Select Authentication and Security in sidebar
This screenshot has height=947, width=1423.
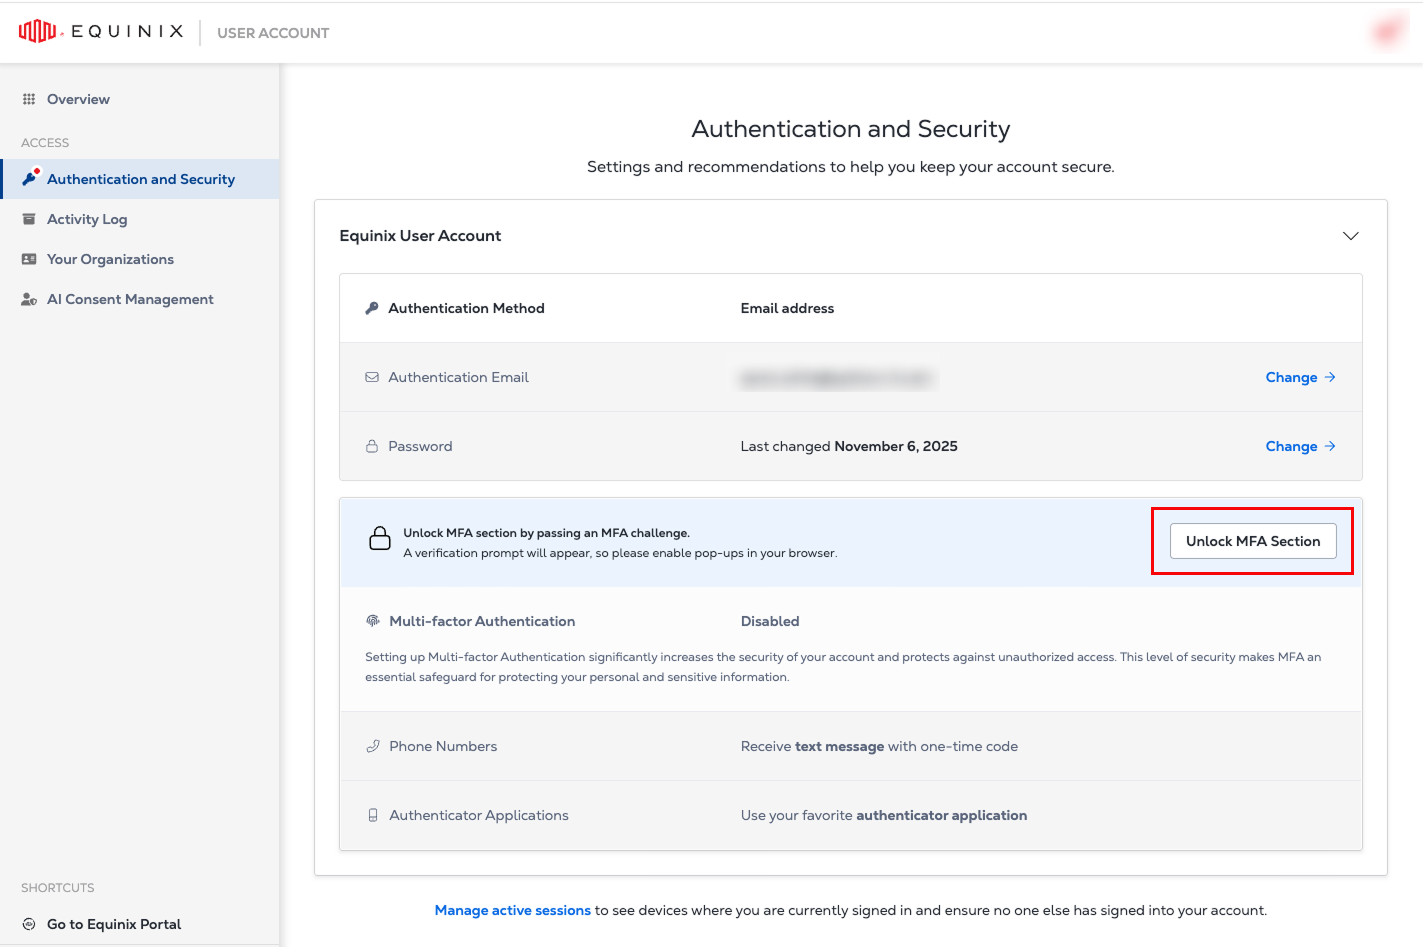coord(140,179)
